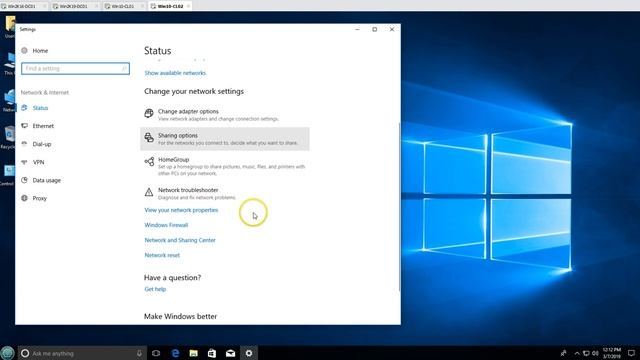
Task: Click the taskbar clock showing the date and time
Action: tap(612, 353)
